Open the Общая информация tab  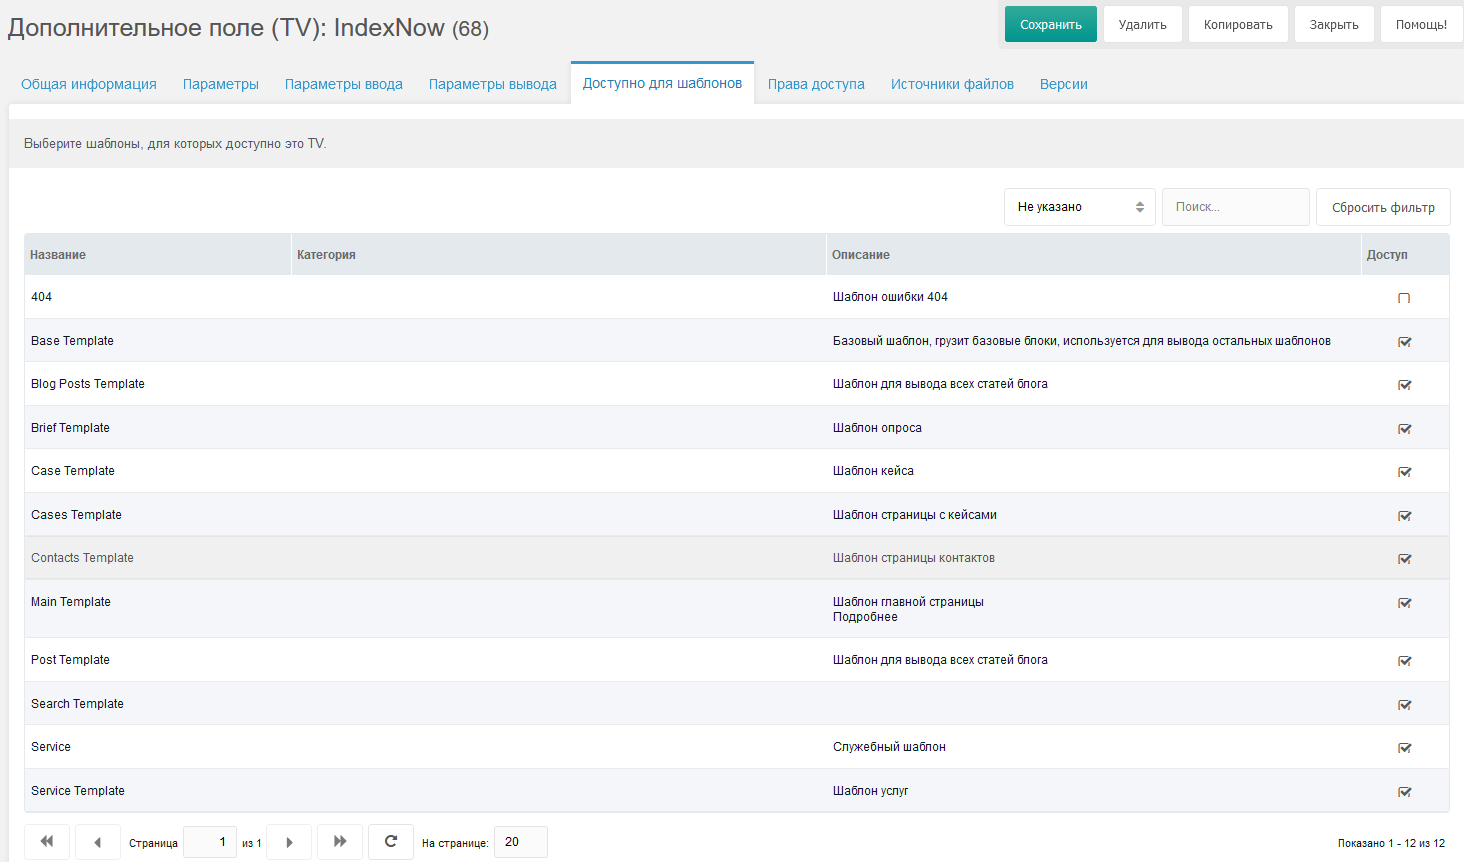89,84
